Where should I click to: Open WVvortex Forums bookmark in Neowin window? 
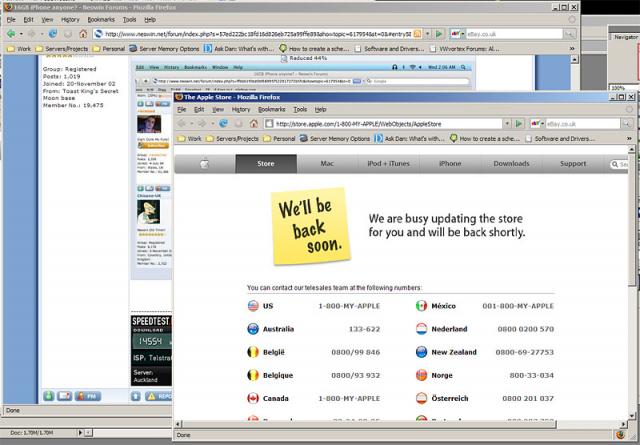tap(464, 49)
